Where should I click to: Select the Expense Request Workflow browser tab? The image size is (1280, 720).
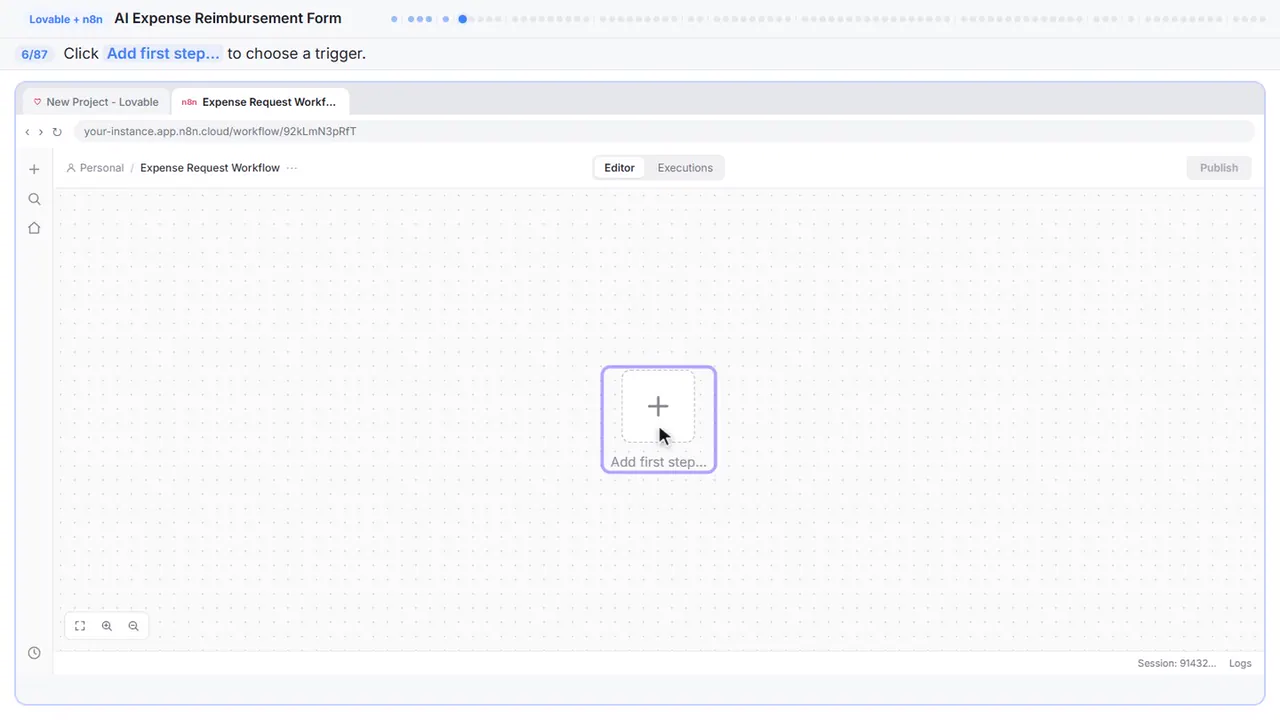coord(260,102)
